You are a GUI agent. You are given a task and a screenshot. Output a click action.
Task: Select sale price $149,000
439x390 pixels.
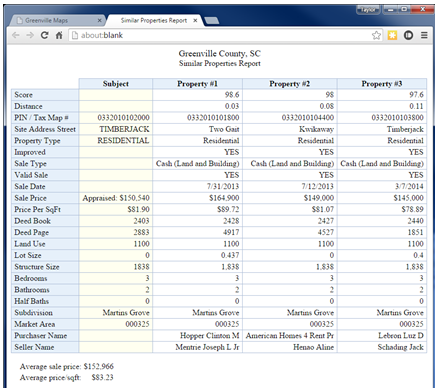(319, 198)
